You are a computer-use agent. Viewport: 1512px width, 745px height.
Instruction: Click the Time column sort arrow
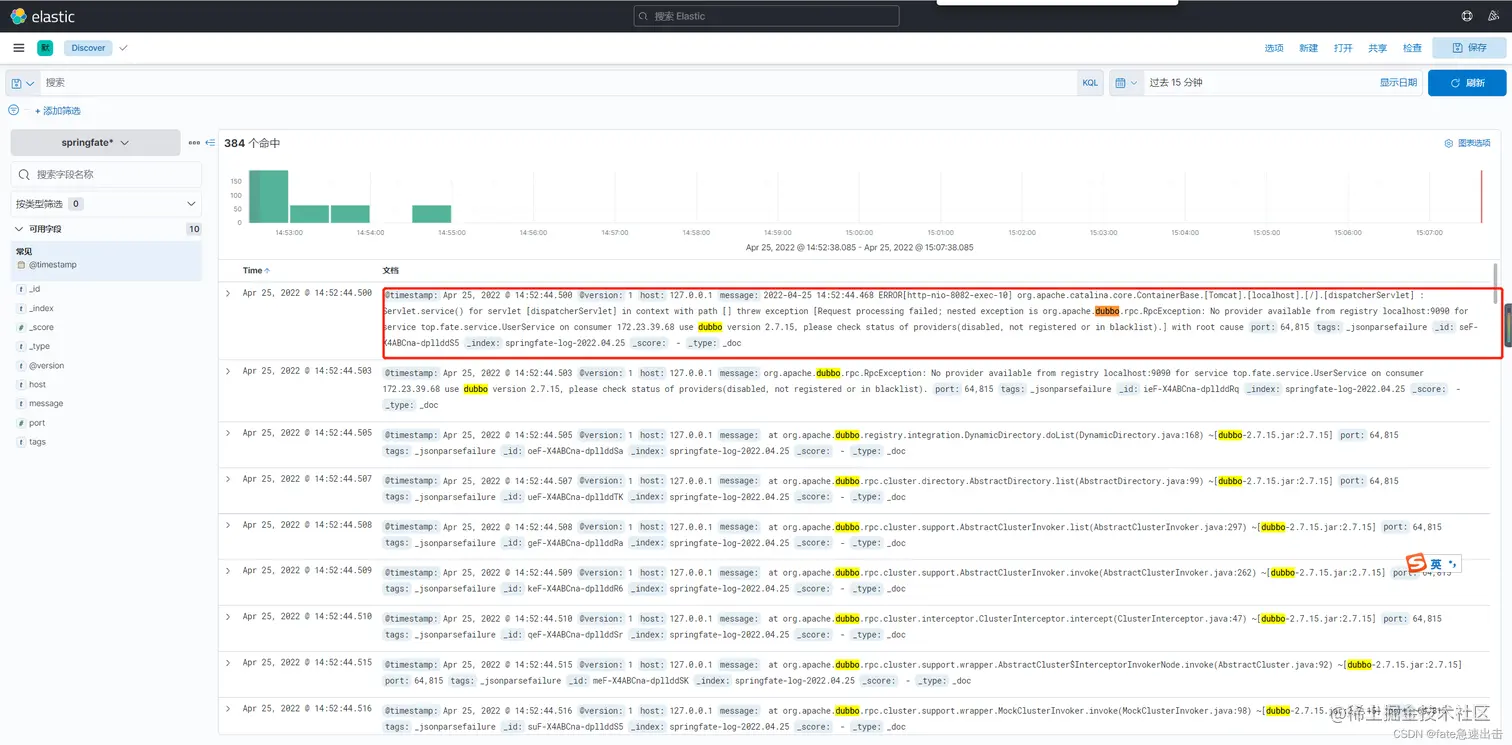[267, 271]
